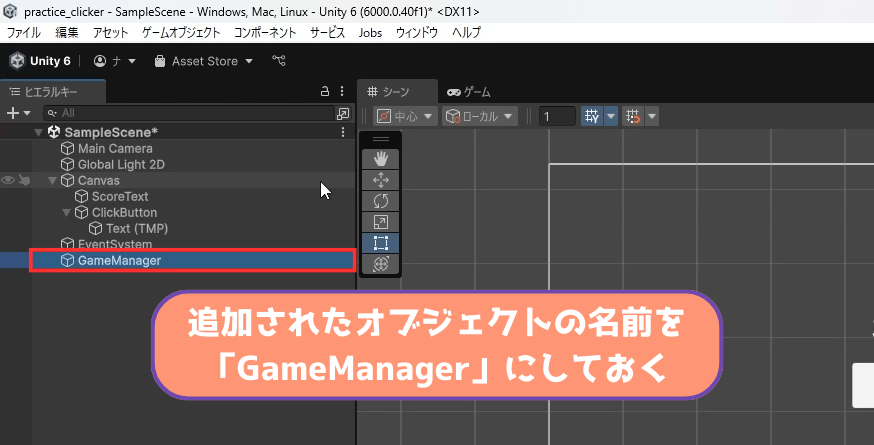The height and width of the screenshot is (445, 874).
Task: Click the grid snap value field
Action: point(557,116)
